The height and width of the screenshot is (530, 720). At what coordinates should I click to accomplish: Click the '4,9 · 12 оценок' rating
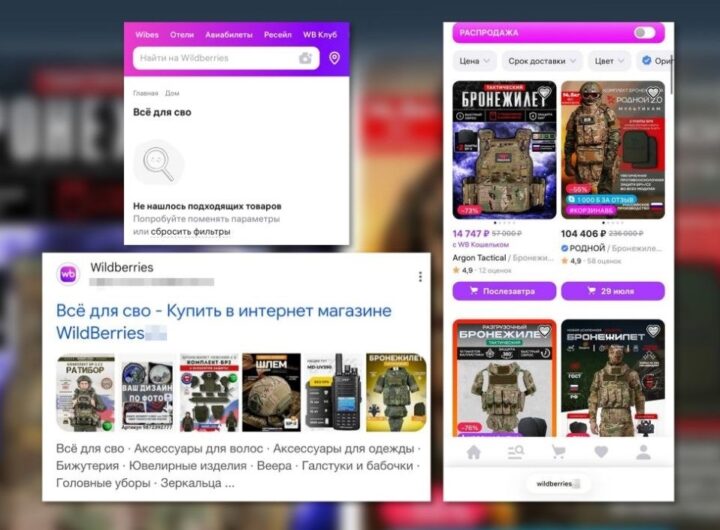point(482,271)
